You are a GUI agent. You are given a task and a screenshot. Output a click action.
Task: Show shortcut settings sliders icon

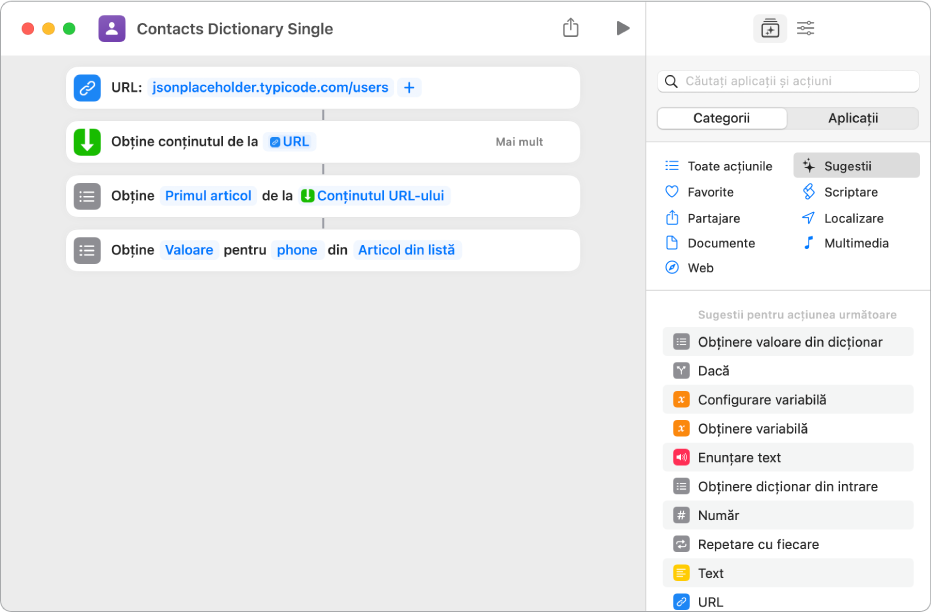point(805,28)
